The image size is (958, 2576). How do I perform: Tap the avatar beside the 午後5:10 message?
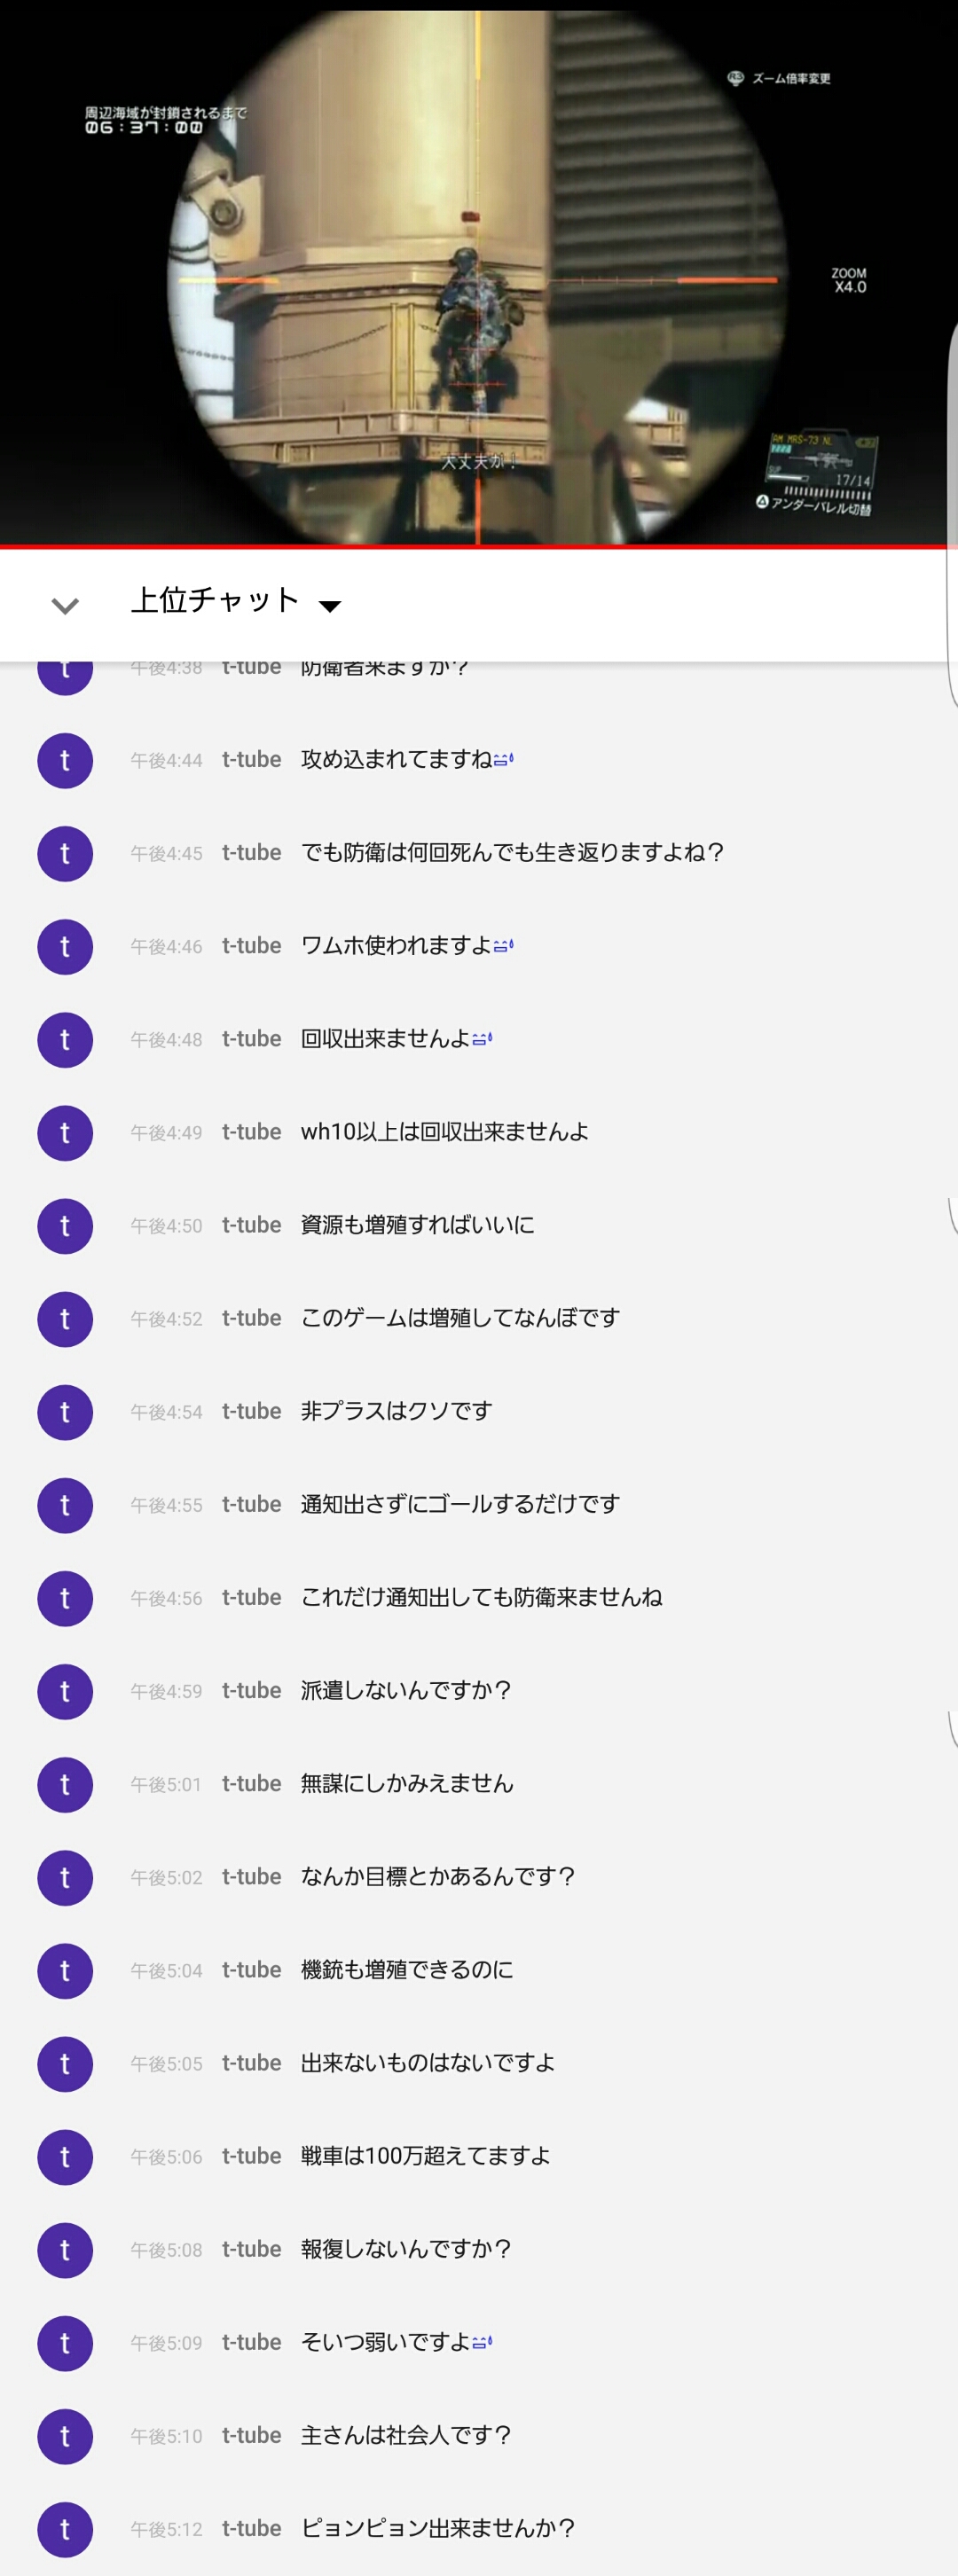click(65, 2435)
